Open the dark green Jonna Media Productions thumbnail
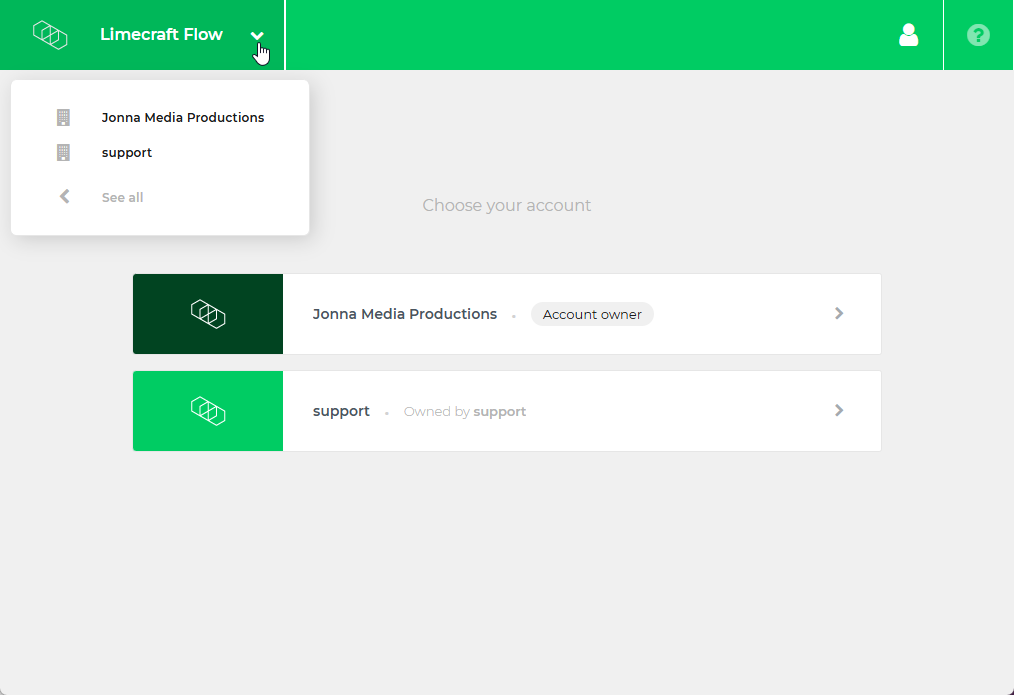The image size is (1014, 695). click(208, 314)
